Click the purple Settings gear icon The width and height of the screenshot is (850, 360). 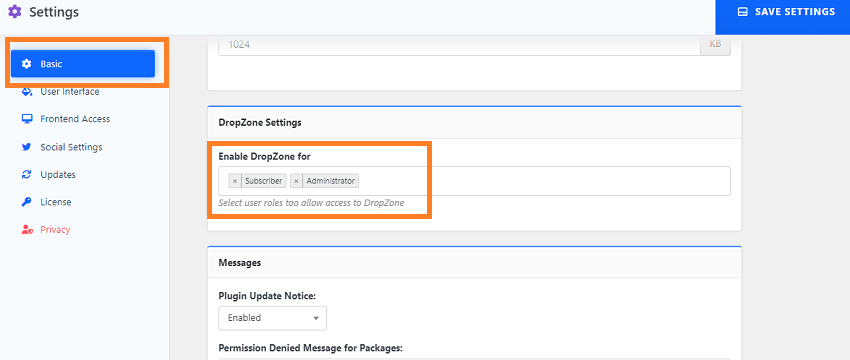(15, 11)
